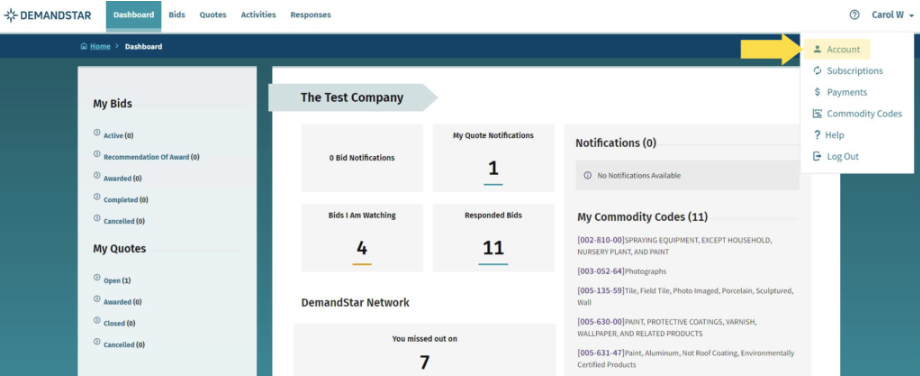This screenshot has width=920, height=376.
Task: Click the Help question mark in dropdown
Action: [817, 135]
